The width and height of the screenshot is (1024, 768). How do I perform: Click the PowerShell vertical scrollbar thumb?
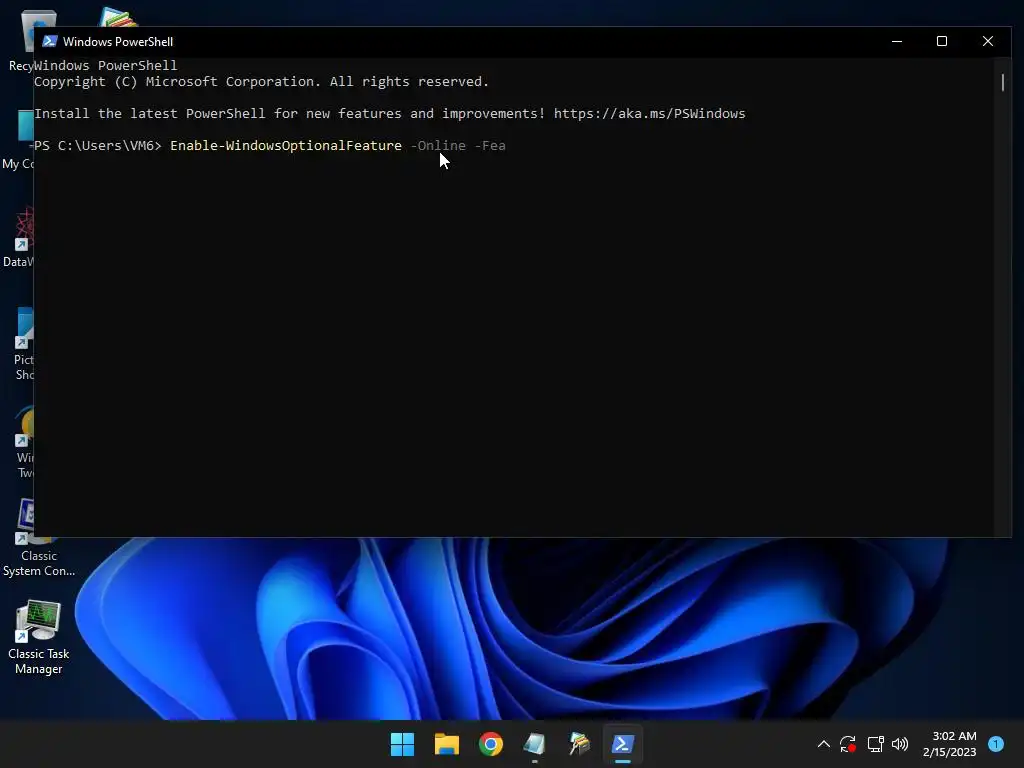(1002, 82)
